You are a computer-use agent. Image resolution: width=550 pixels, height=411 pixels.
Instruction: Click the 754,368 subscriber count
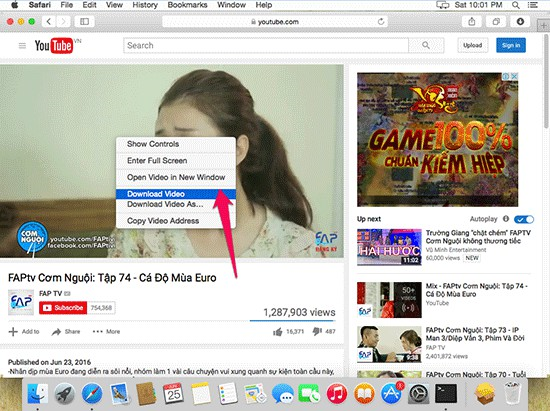tap(101, 308)
